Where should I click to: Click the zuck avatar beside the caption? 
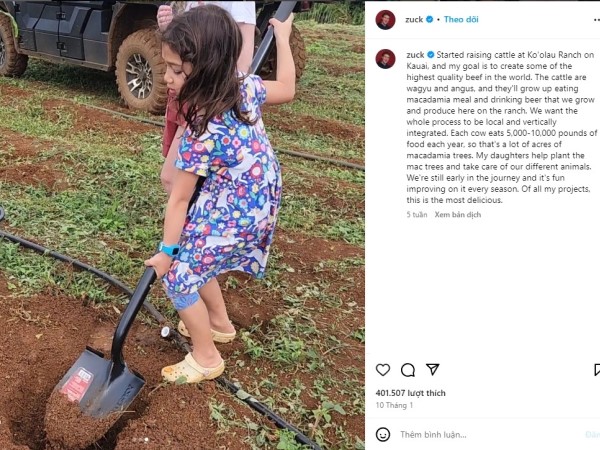pos(385,59)
